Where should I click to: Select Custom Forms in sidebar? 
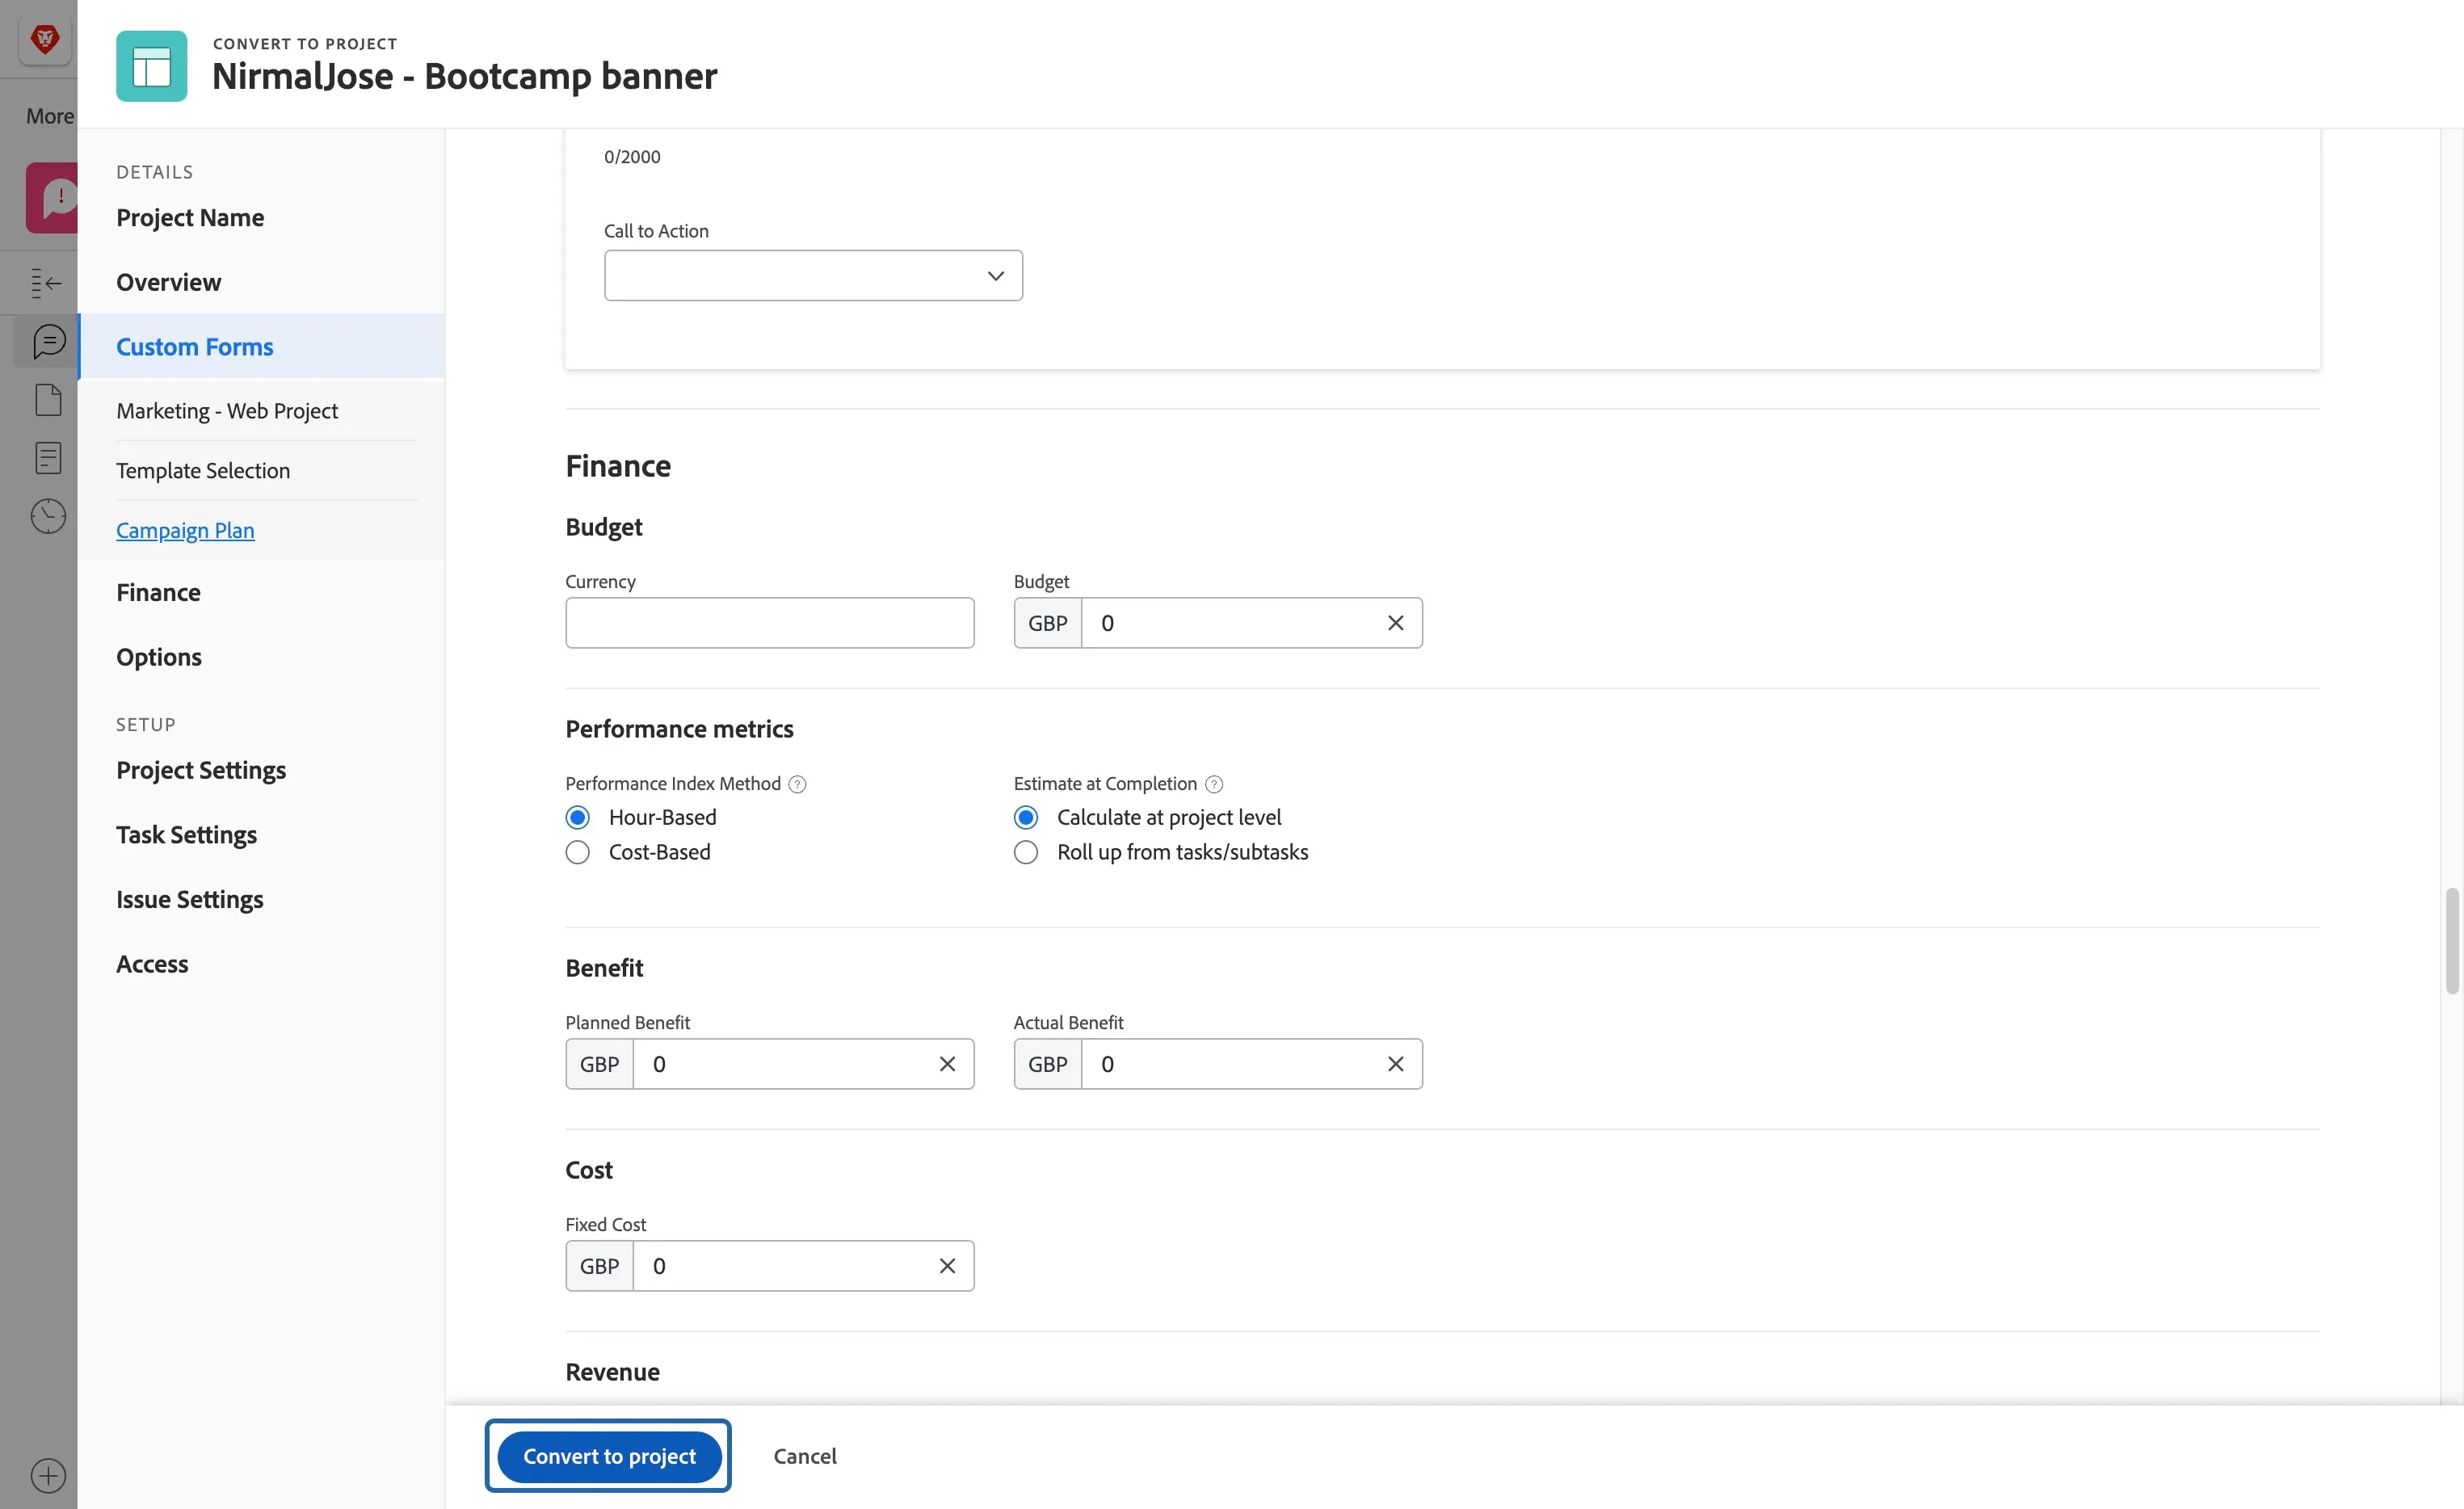pos(261,346)
